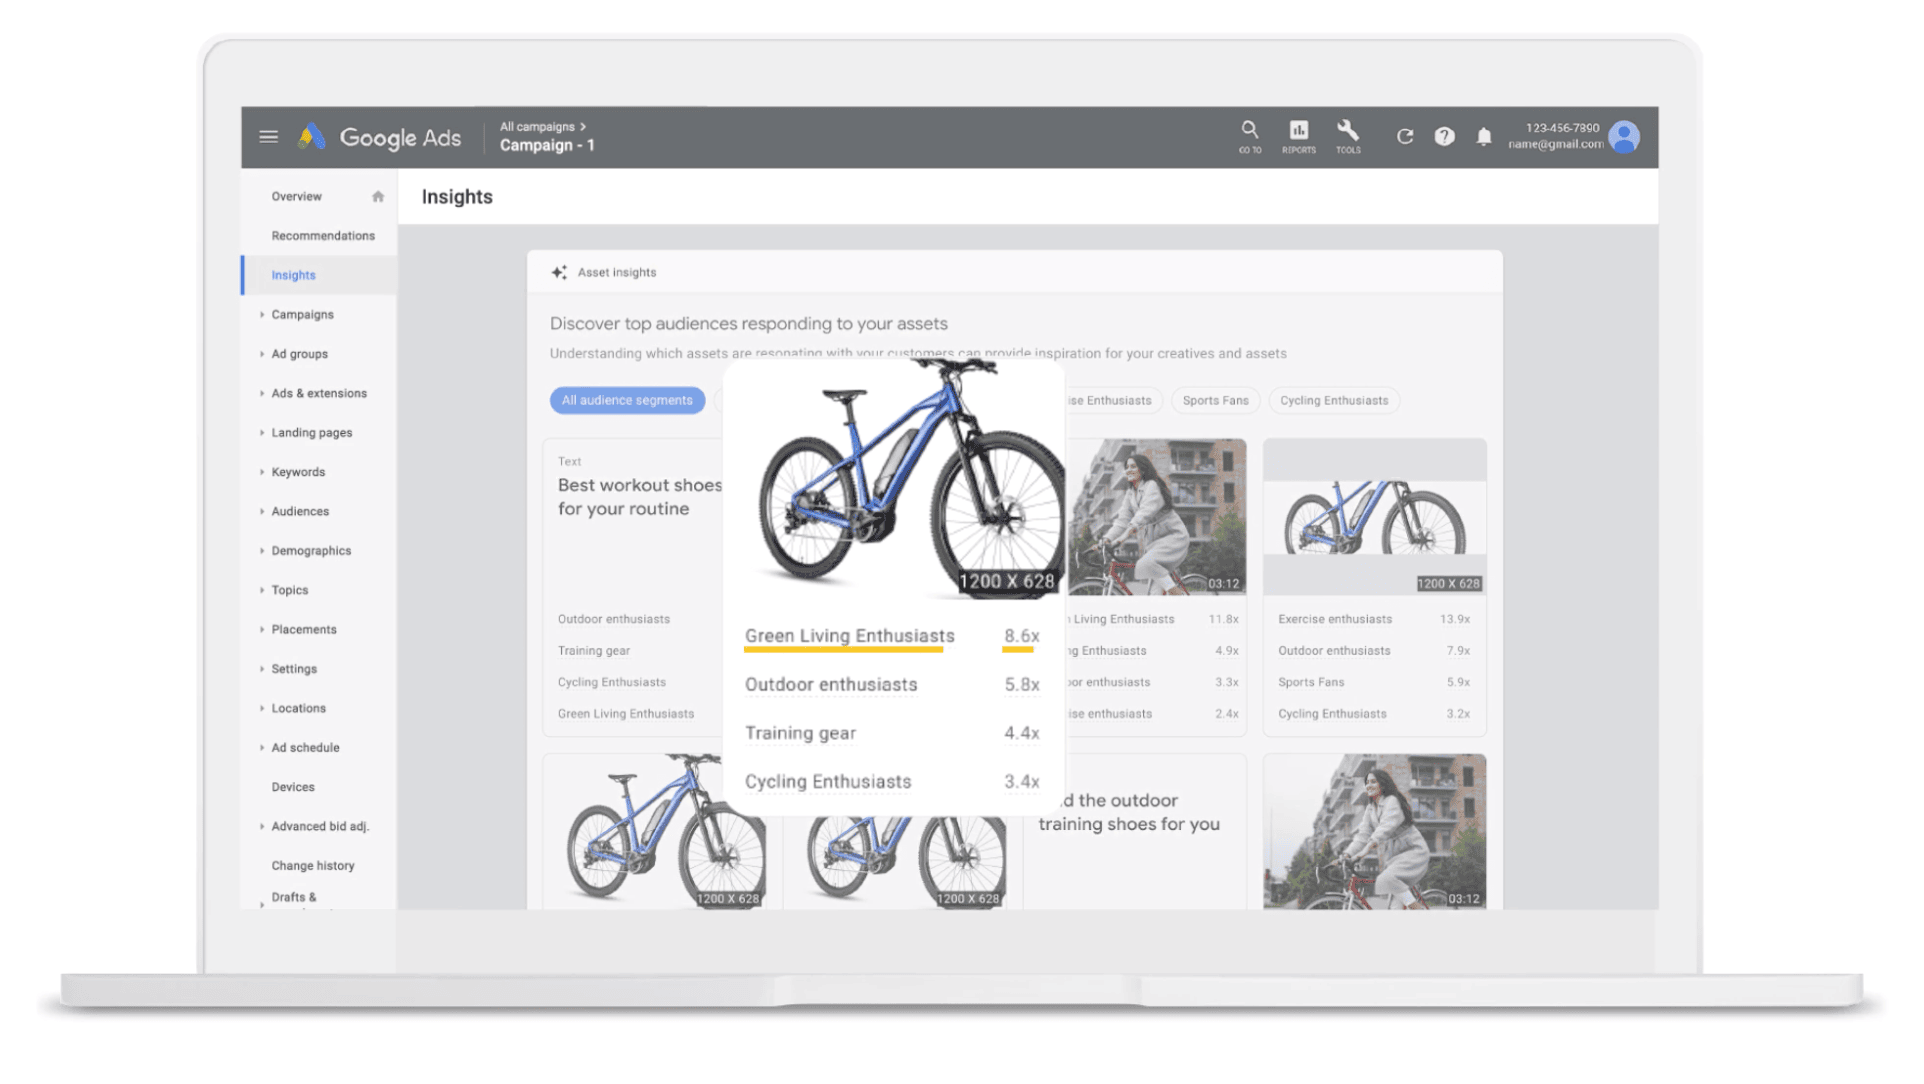The width and height of the screenshot is (1924, 1084).
Task: Open the Tools wrench icon
Action: coord(1348,137)
